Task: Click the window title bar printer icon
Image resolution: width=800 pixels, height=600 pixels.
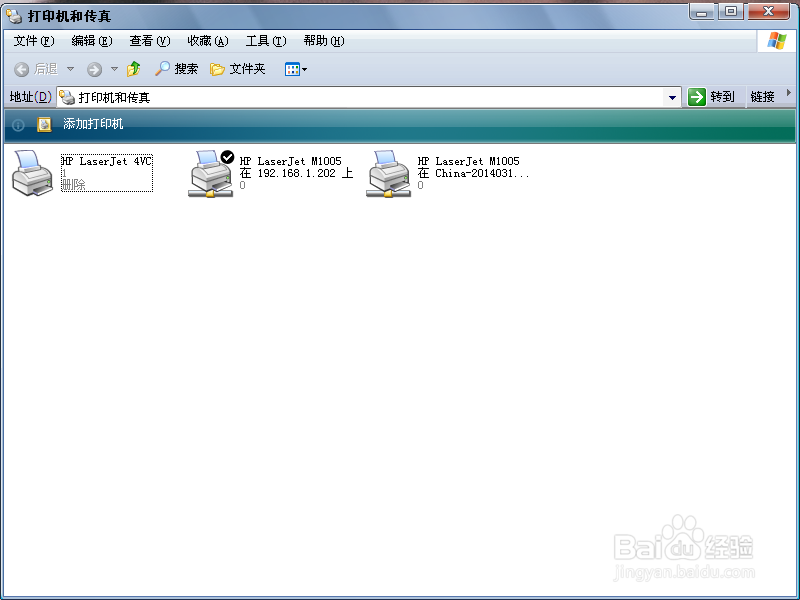Action: pyautogui.click(x=14, y=16)
